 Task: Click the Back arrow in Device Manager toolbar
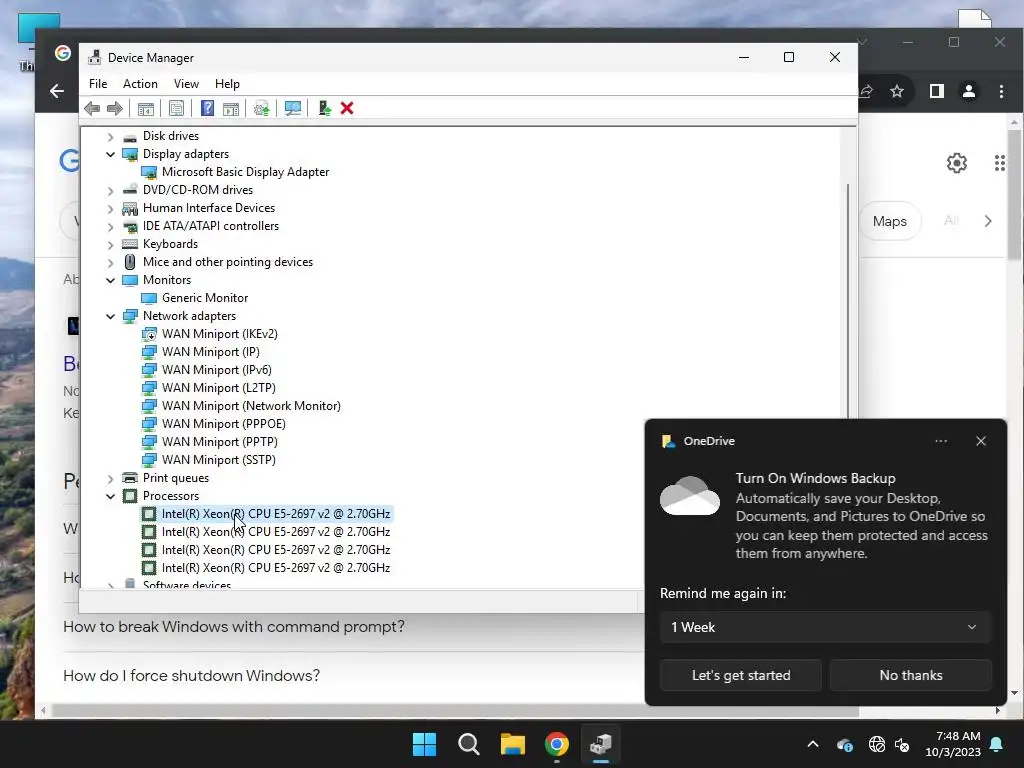click(x=92, y=108)
